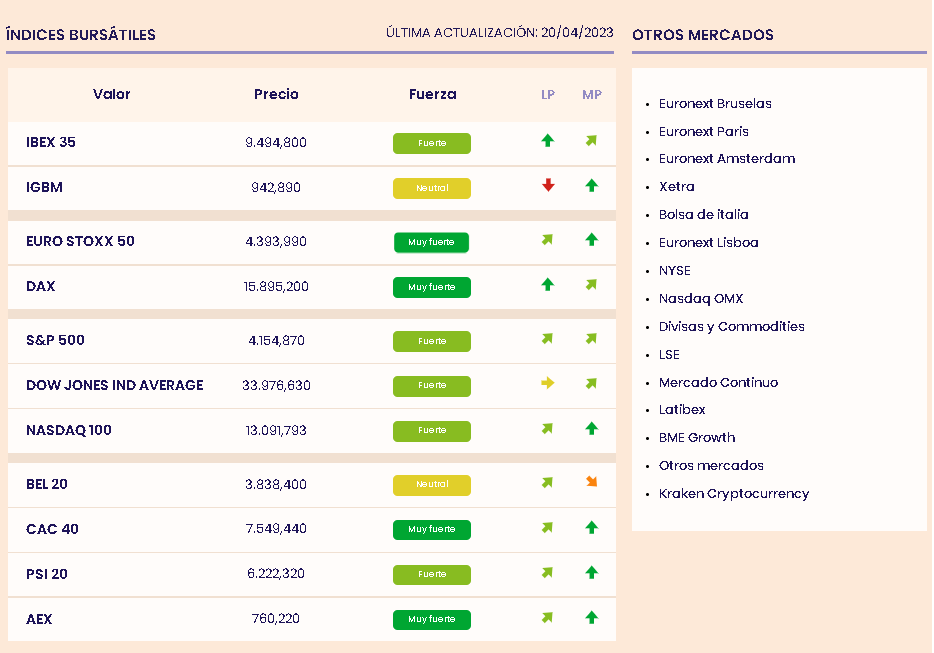This screenshot has width=934, height=653.
Task: Click DAX long-term green up arrow
Action: (x=547, y=285)
